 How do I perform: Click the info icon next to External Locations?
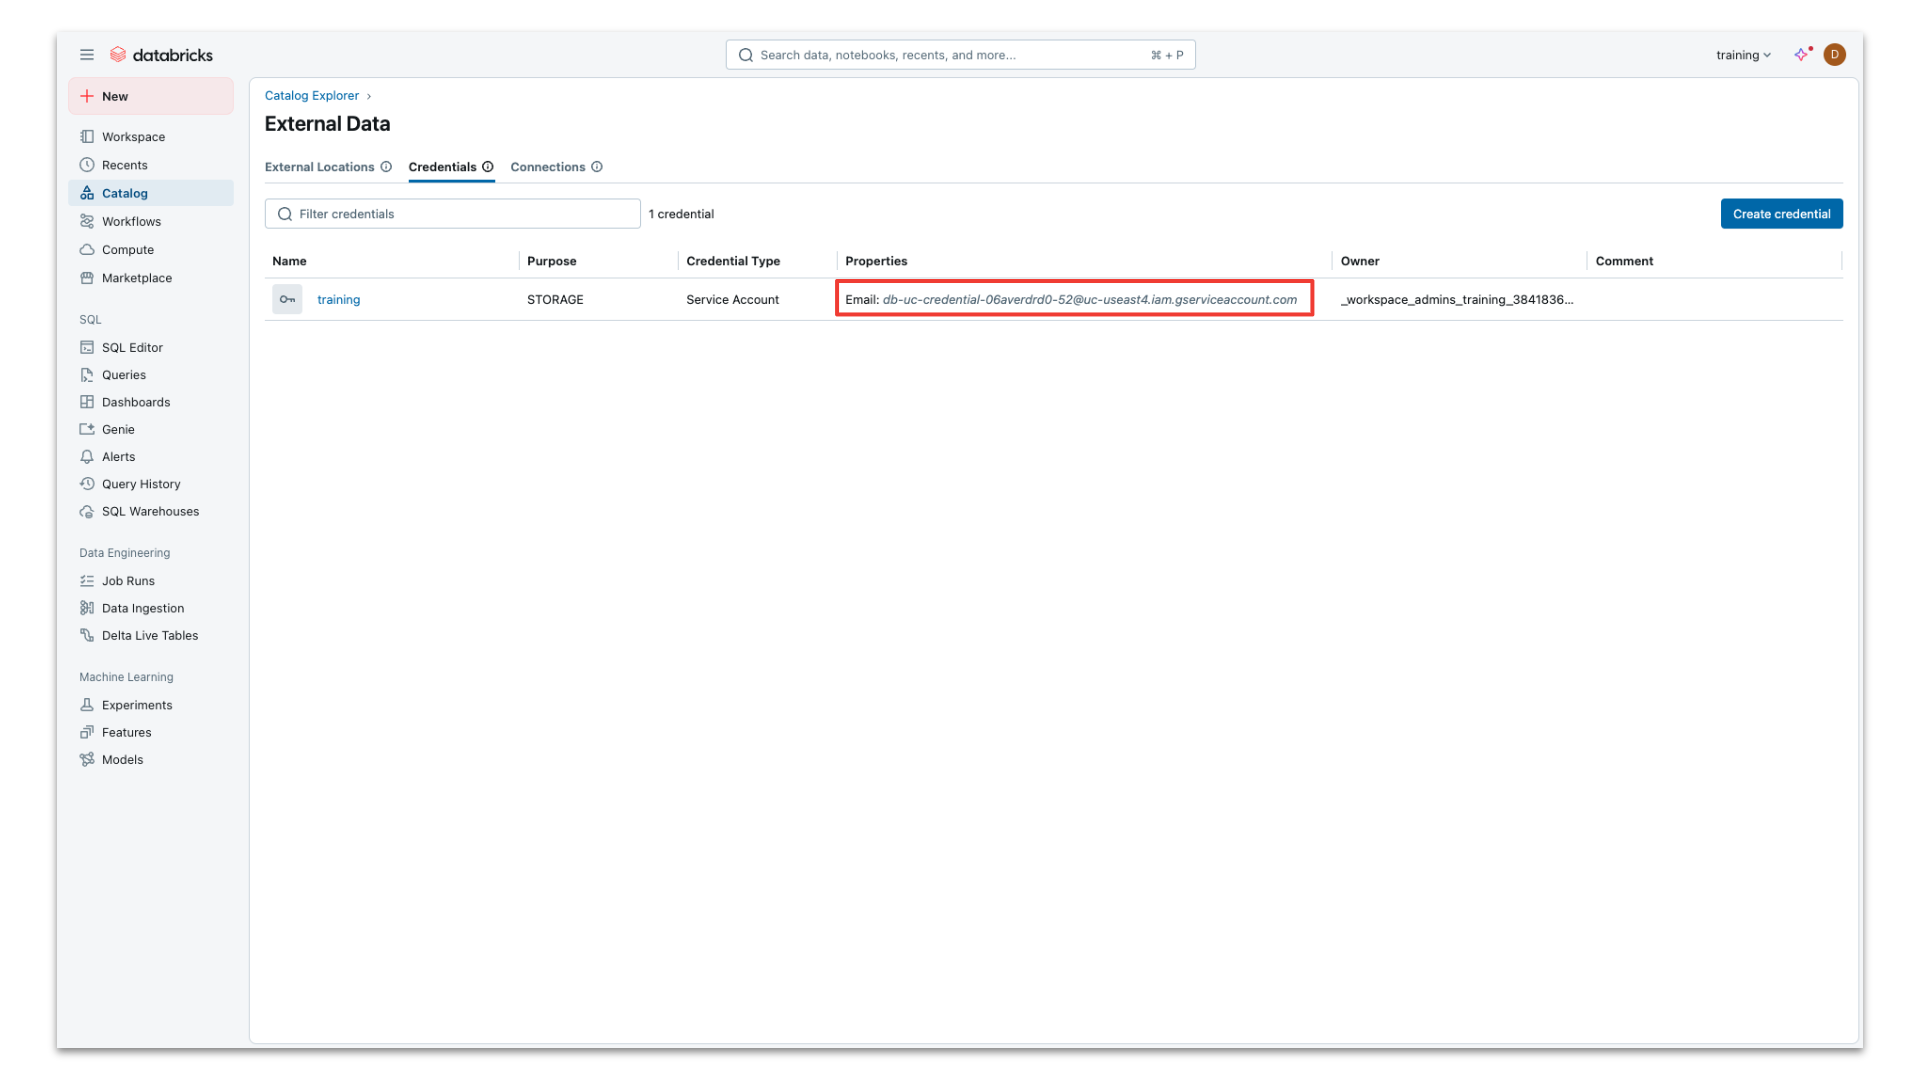[x=386, y=167]
